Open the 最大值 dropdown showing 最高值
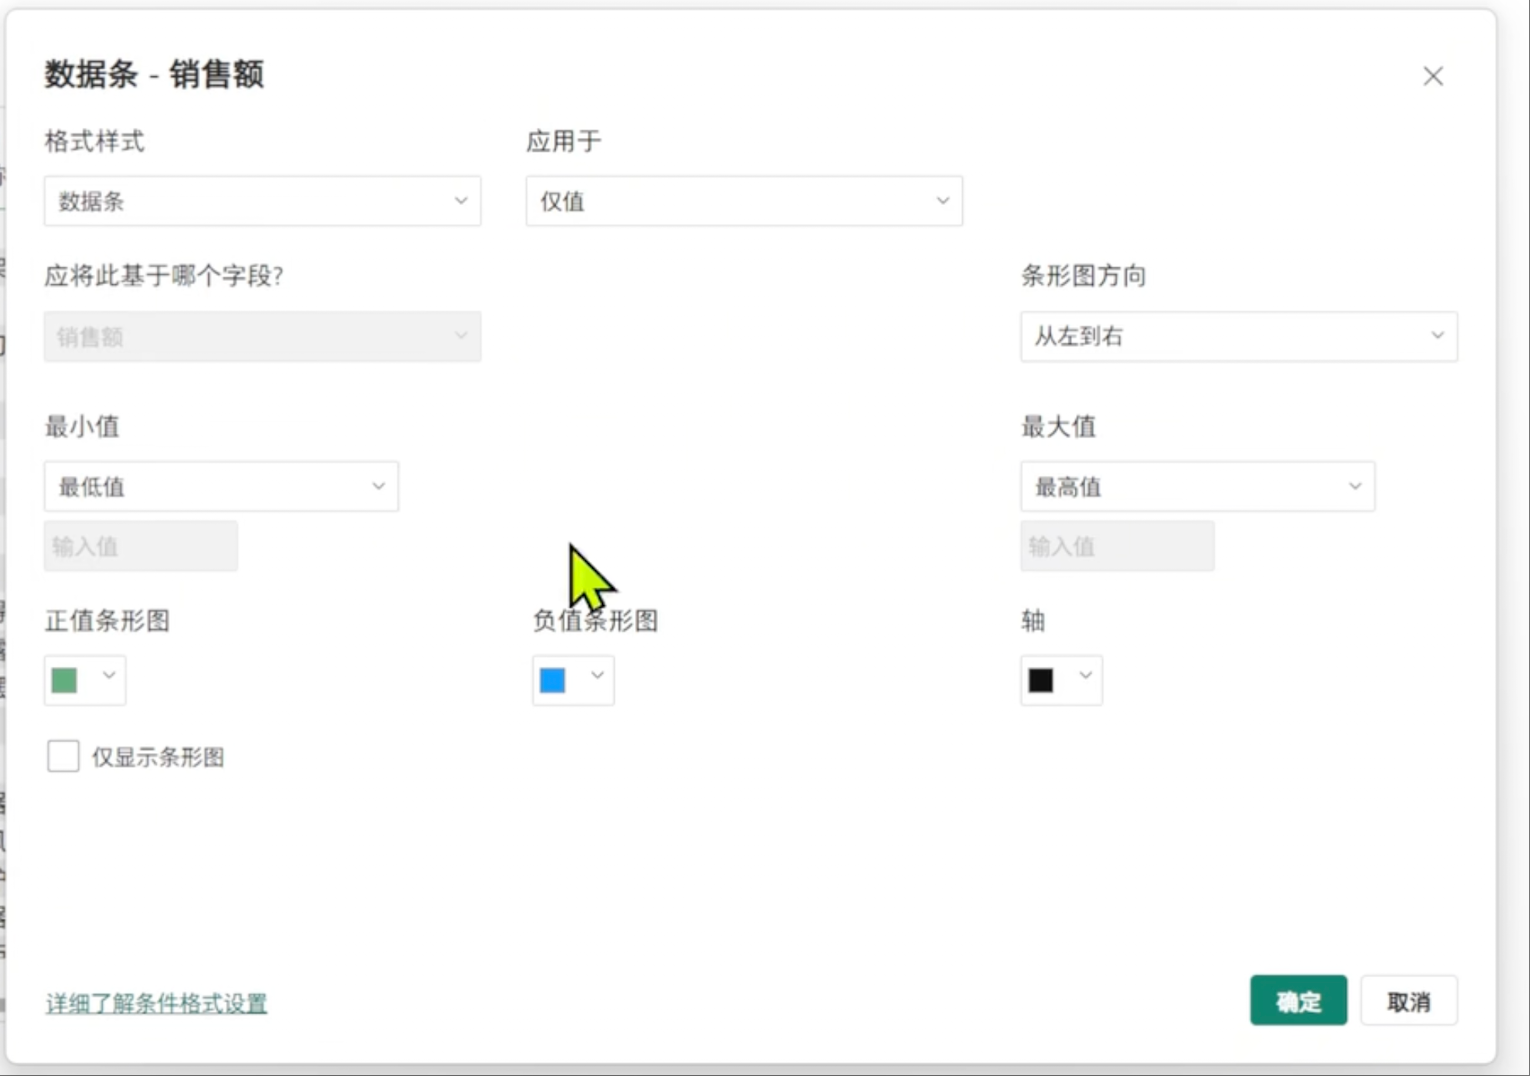 [x=1197, y=486]
